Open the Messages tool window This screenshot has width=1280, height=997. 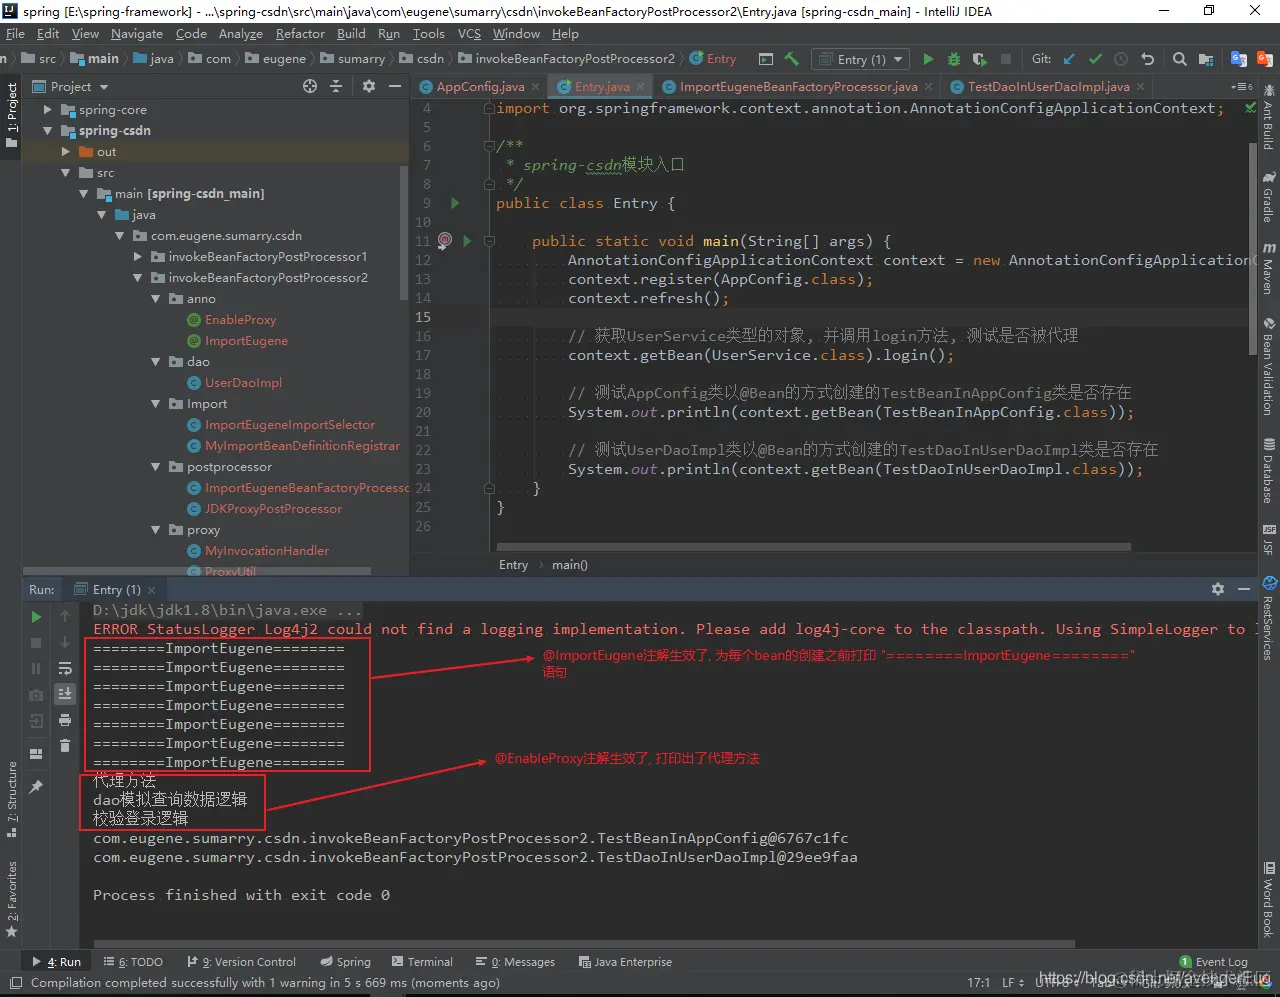[515, 962]
